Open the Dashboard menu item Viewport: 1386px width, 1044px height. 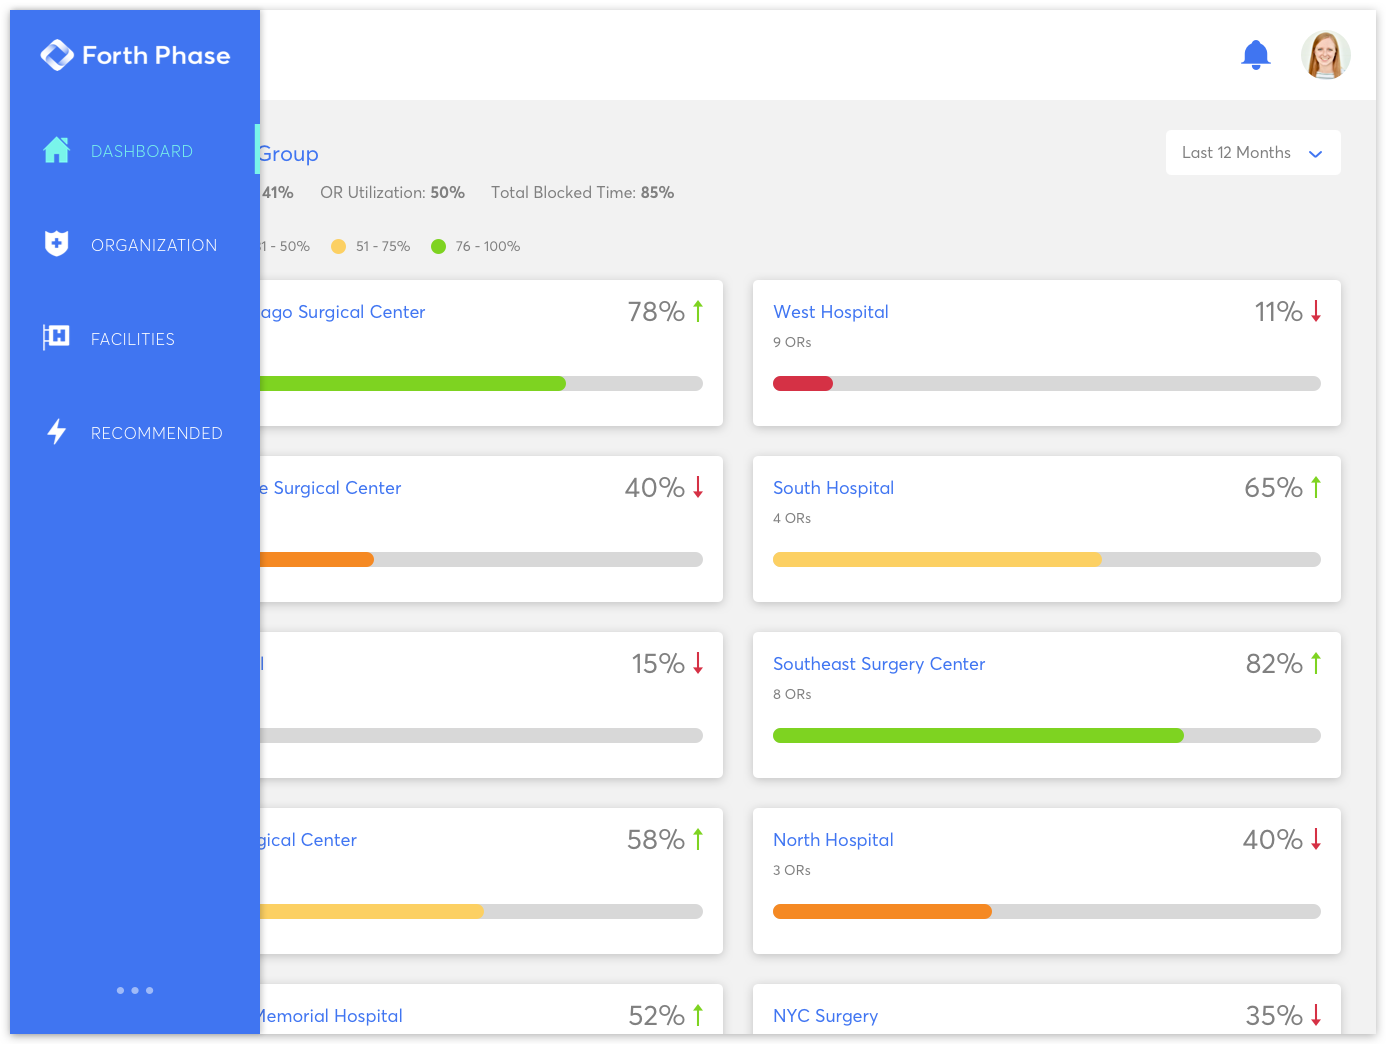pyautogui.click(x=135, y=151)
